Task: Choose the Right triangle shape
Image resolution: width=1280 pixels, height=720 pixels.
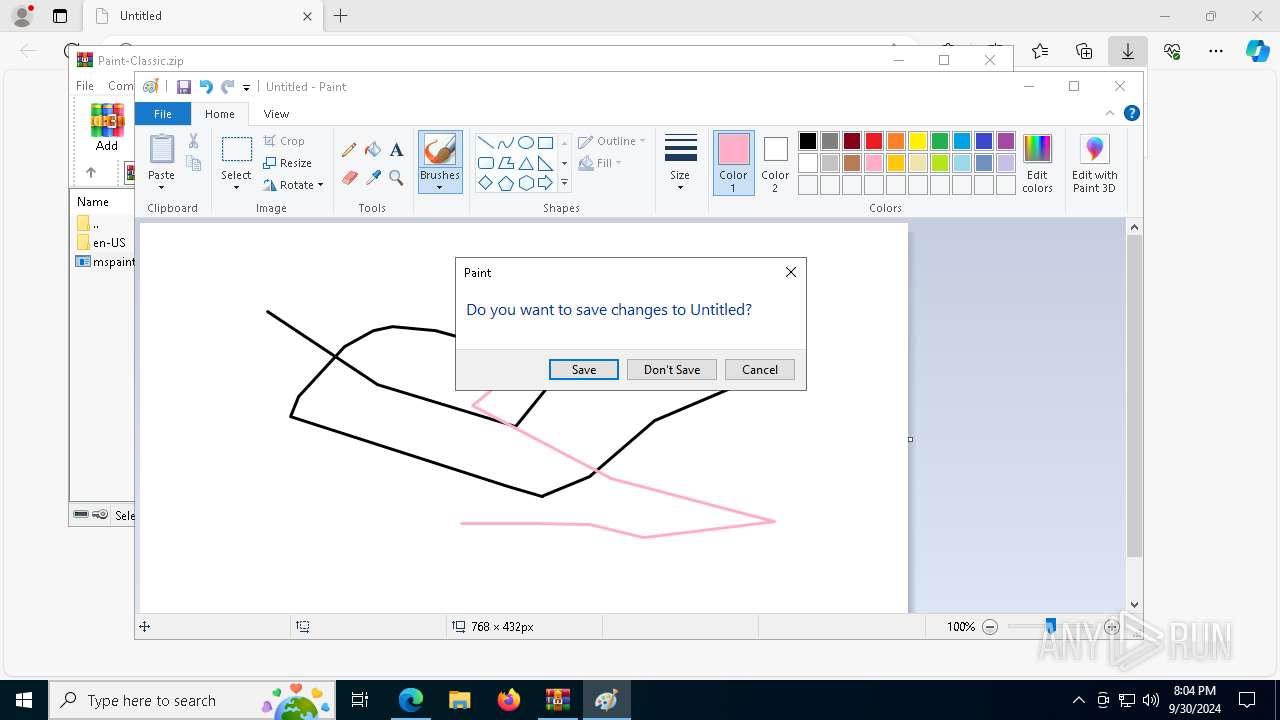Action: pyautogui.click(x=545, y=163)
